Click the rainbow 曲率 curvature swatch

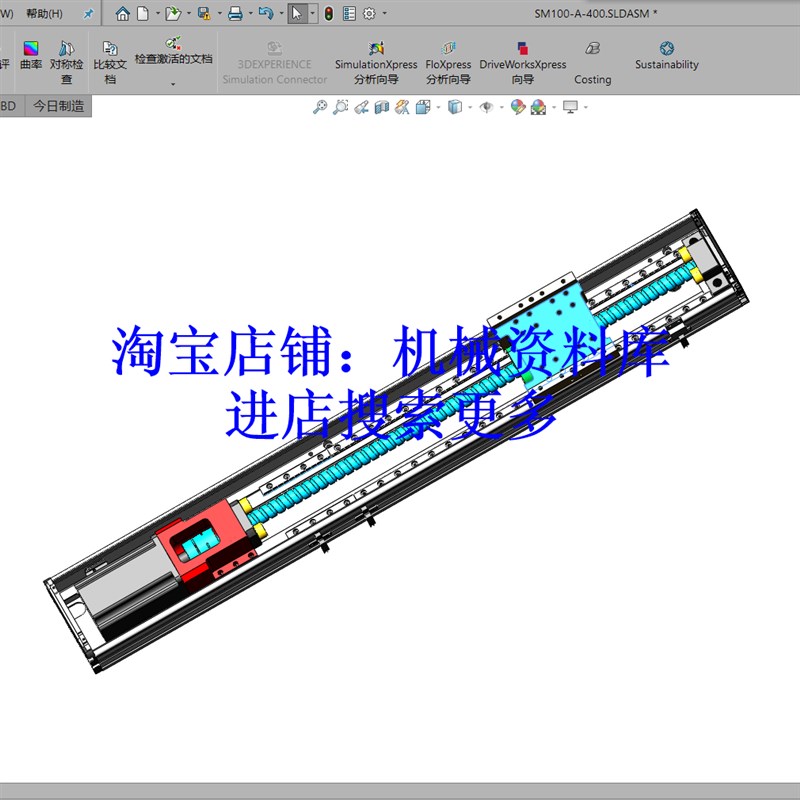point(31,49)
